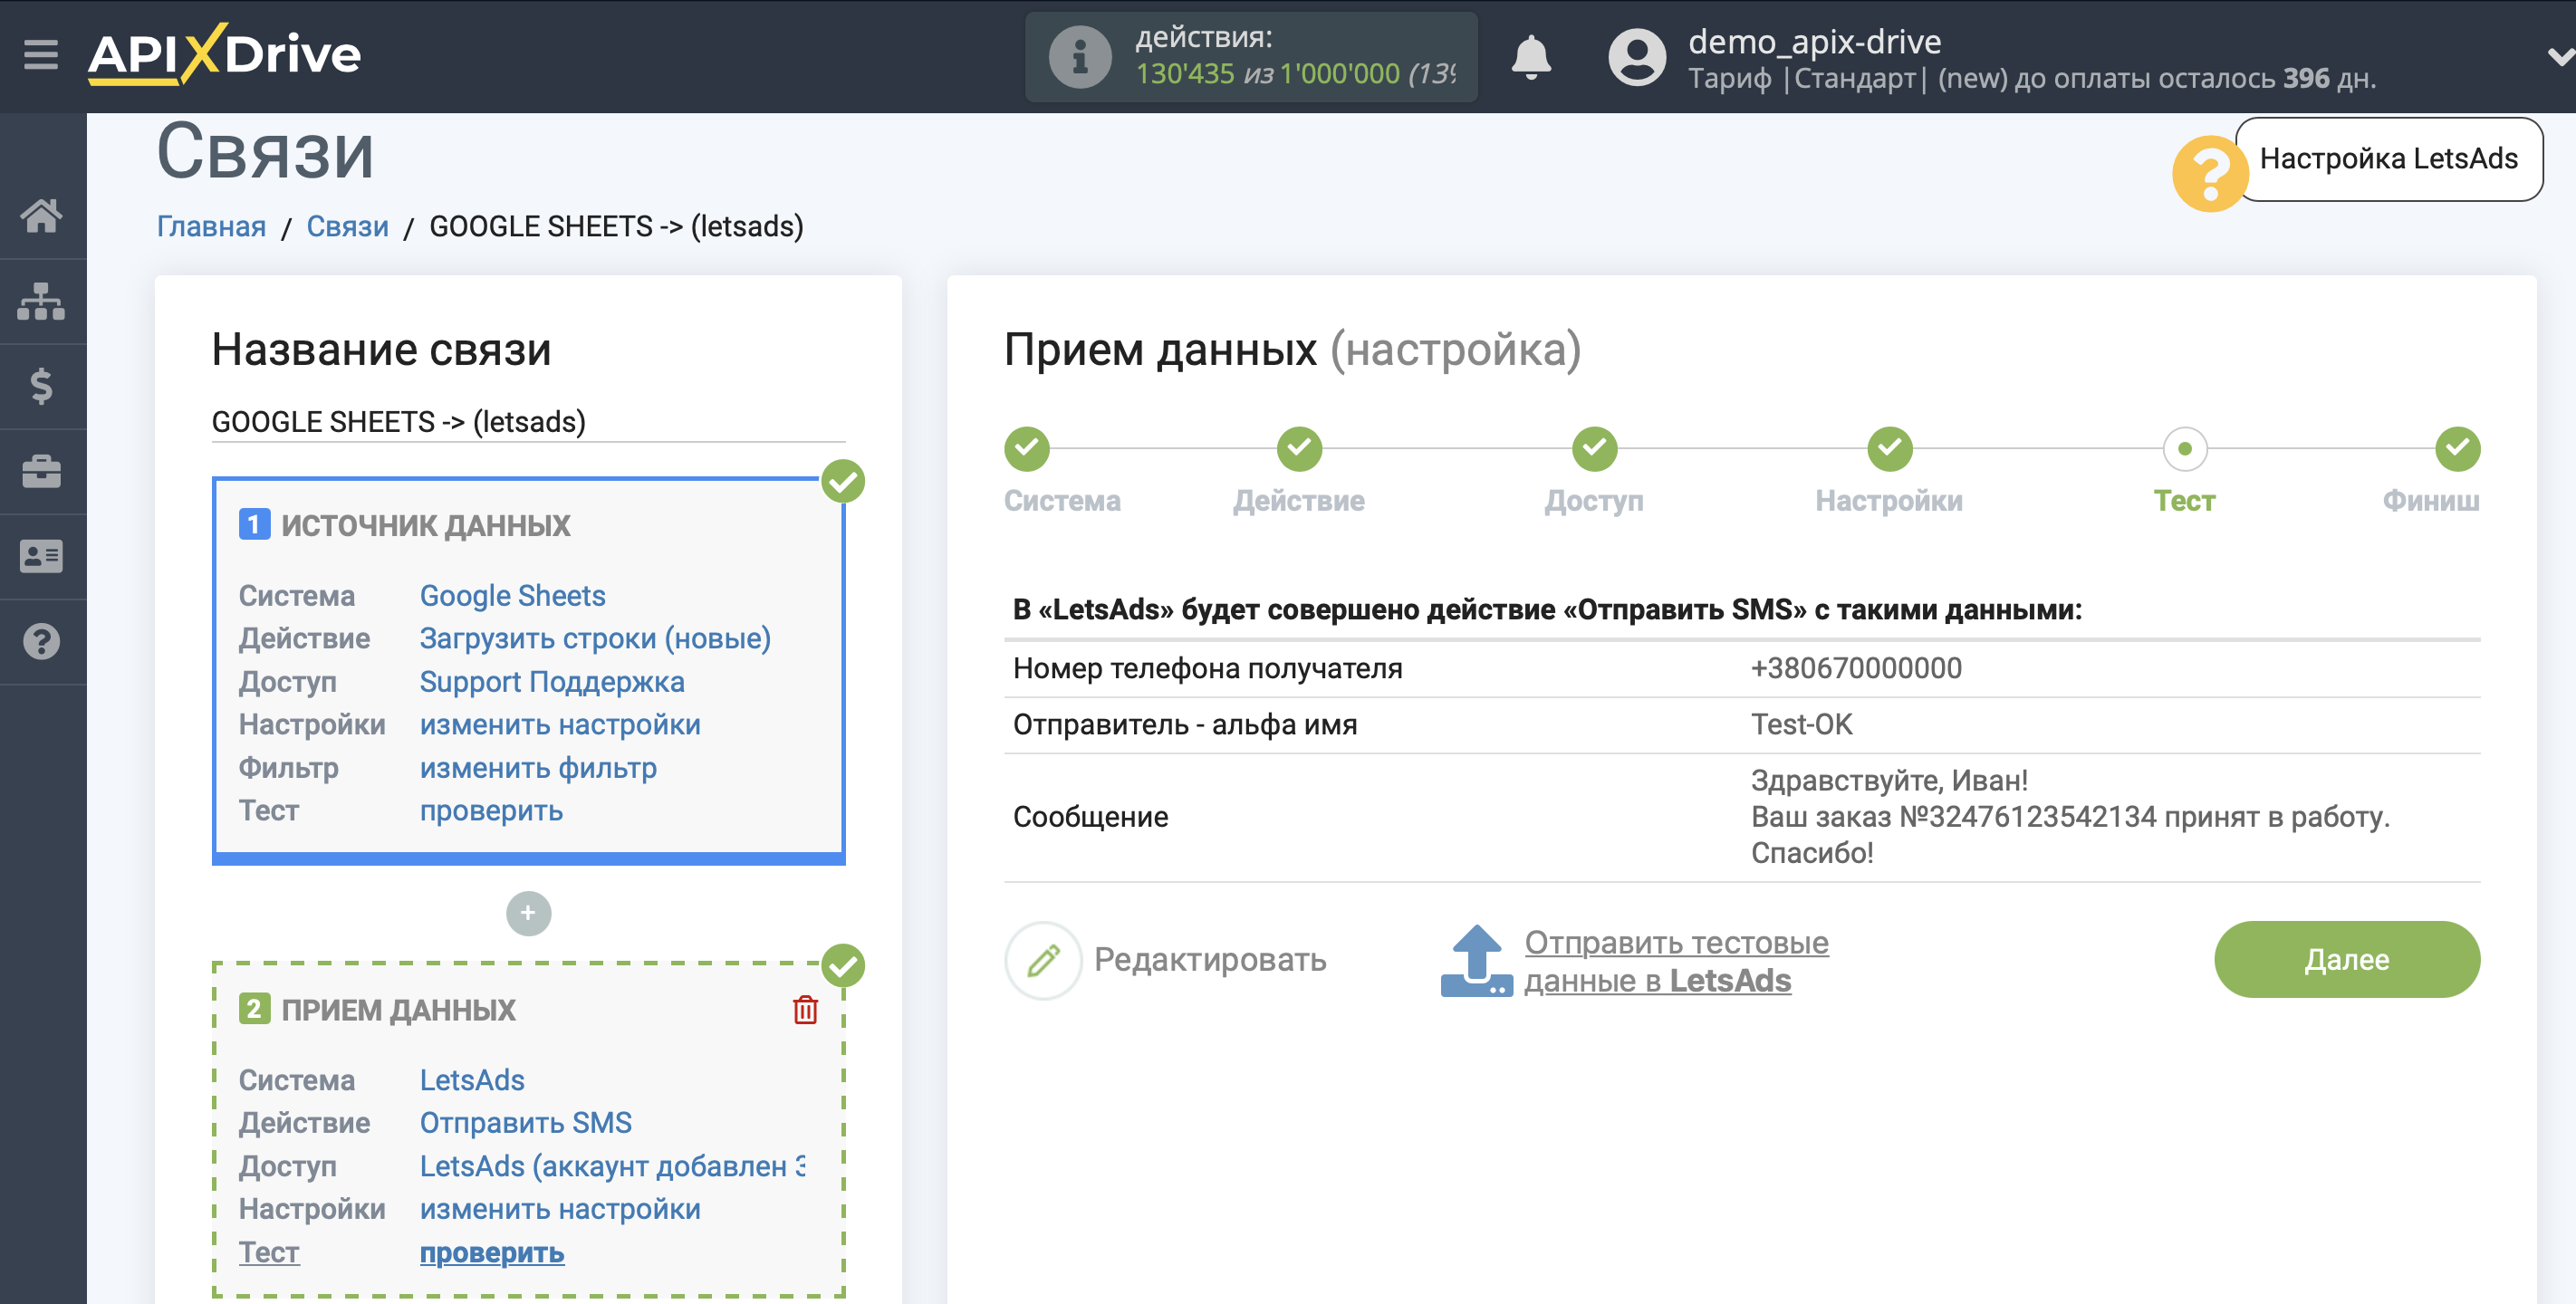Click the Далее button

point(2346,959)
